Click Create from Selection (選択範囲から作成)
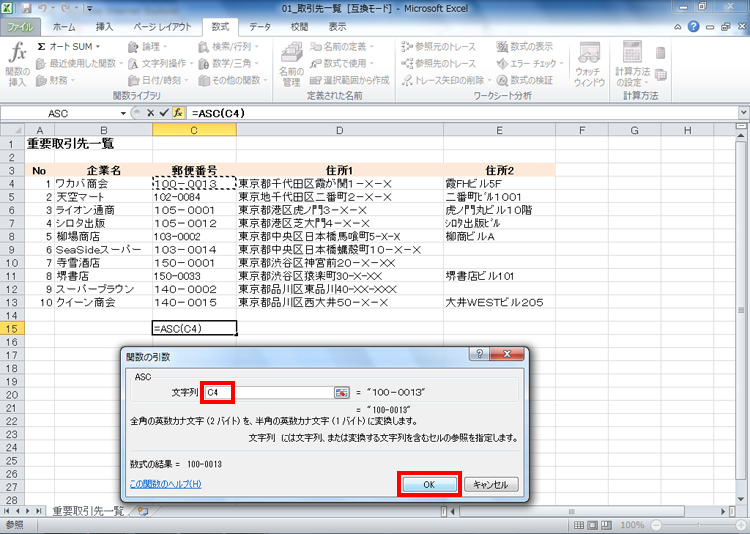This screenshot has width=750, height=534. tap(350, 80)
